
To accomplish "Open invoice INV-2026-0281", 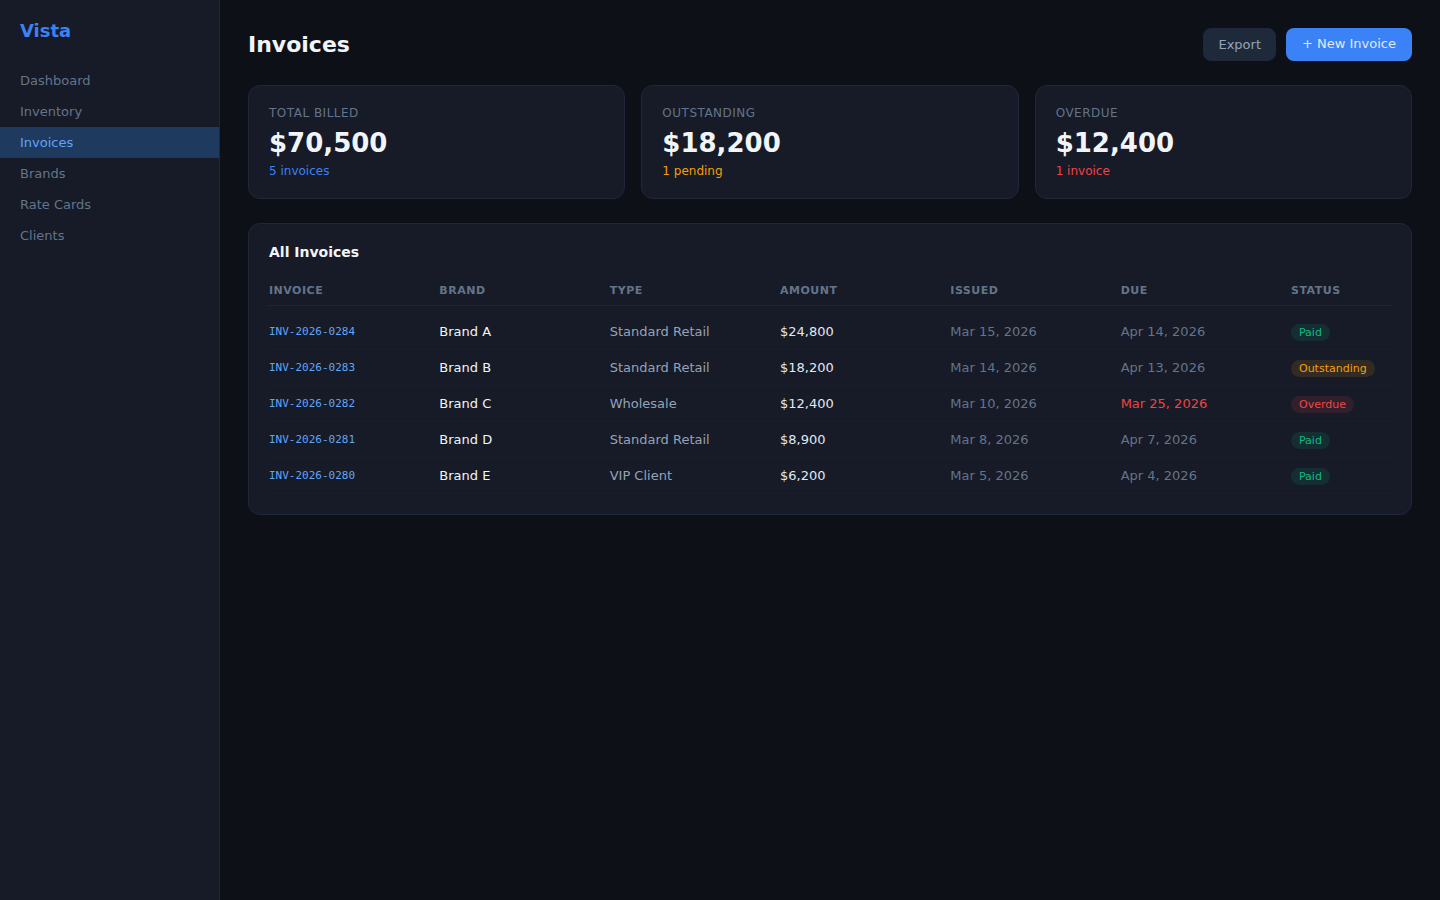I will [x=312, y=440].
